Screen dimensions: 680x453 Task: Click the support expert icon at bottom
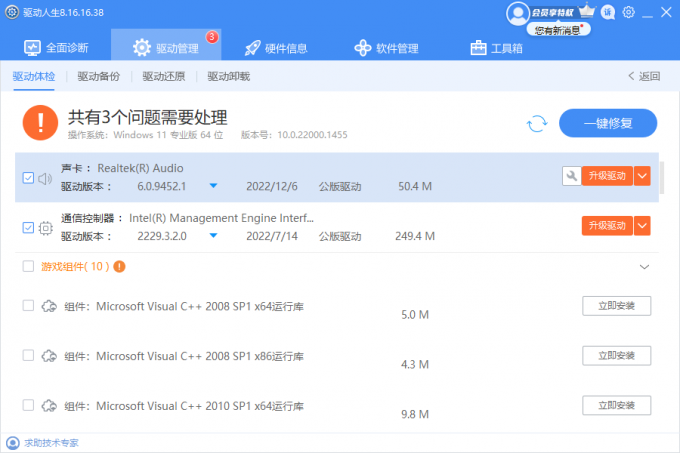13,443
